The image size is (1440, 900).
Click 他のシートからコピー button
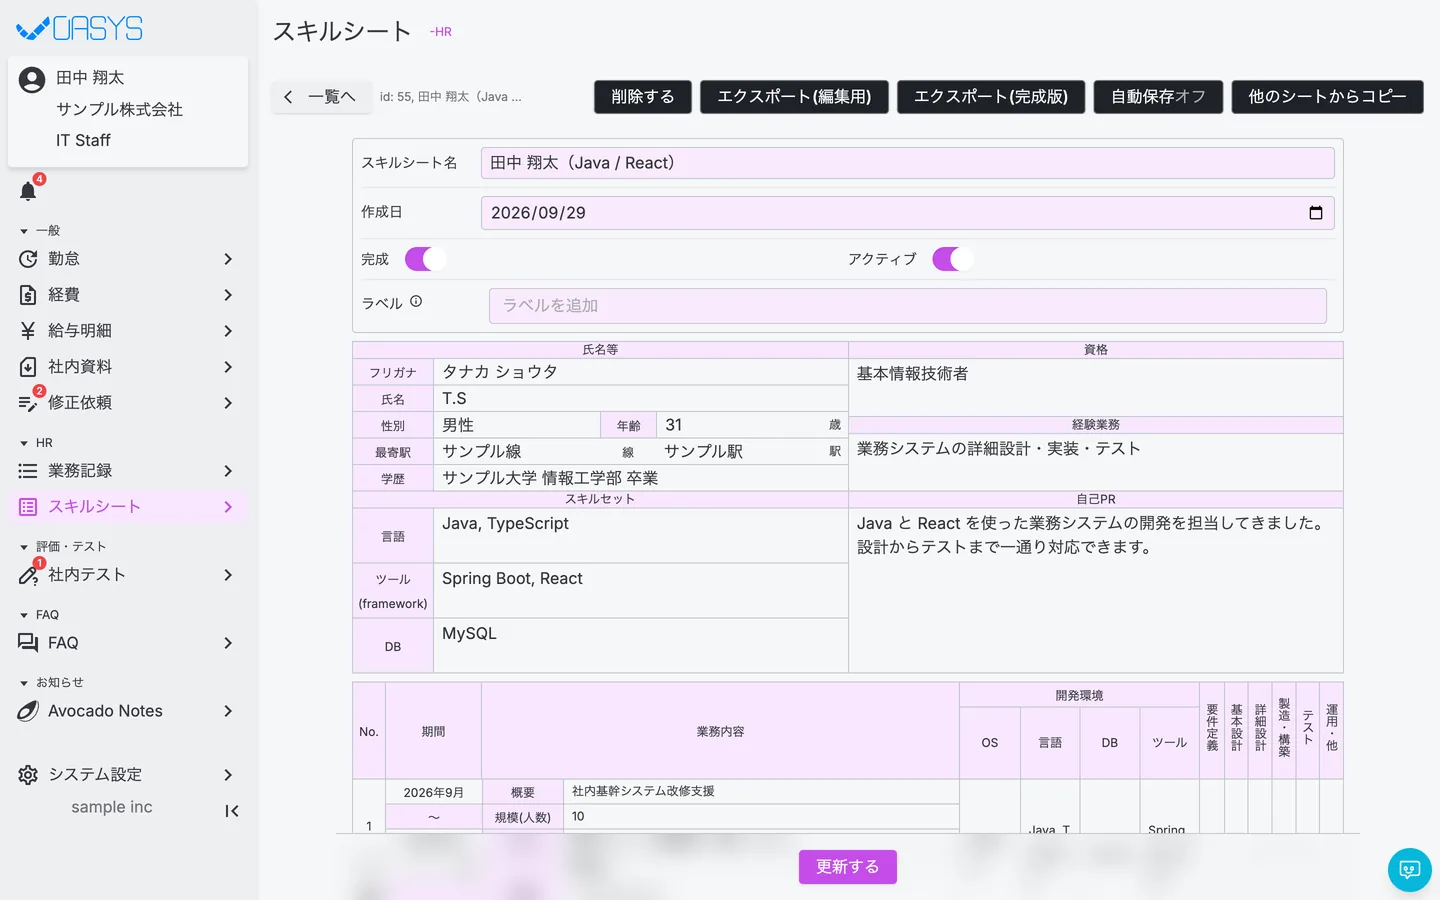click(x=1328, y=97)
